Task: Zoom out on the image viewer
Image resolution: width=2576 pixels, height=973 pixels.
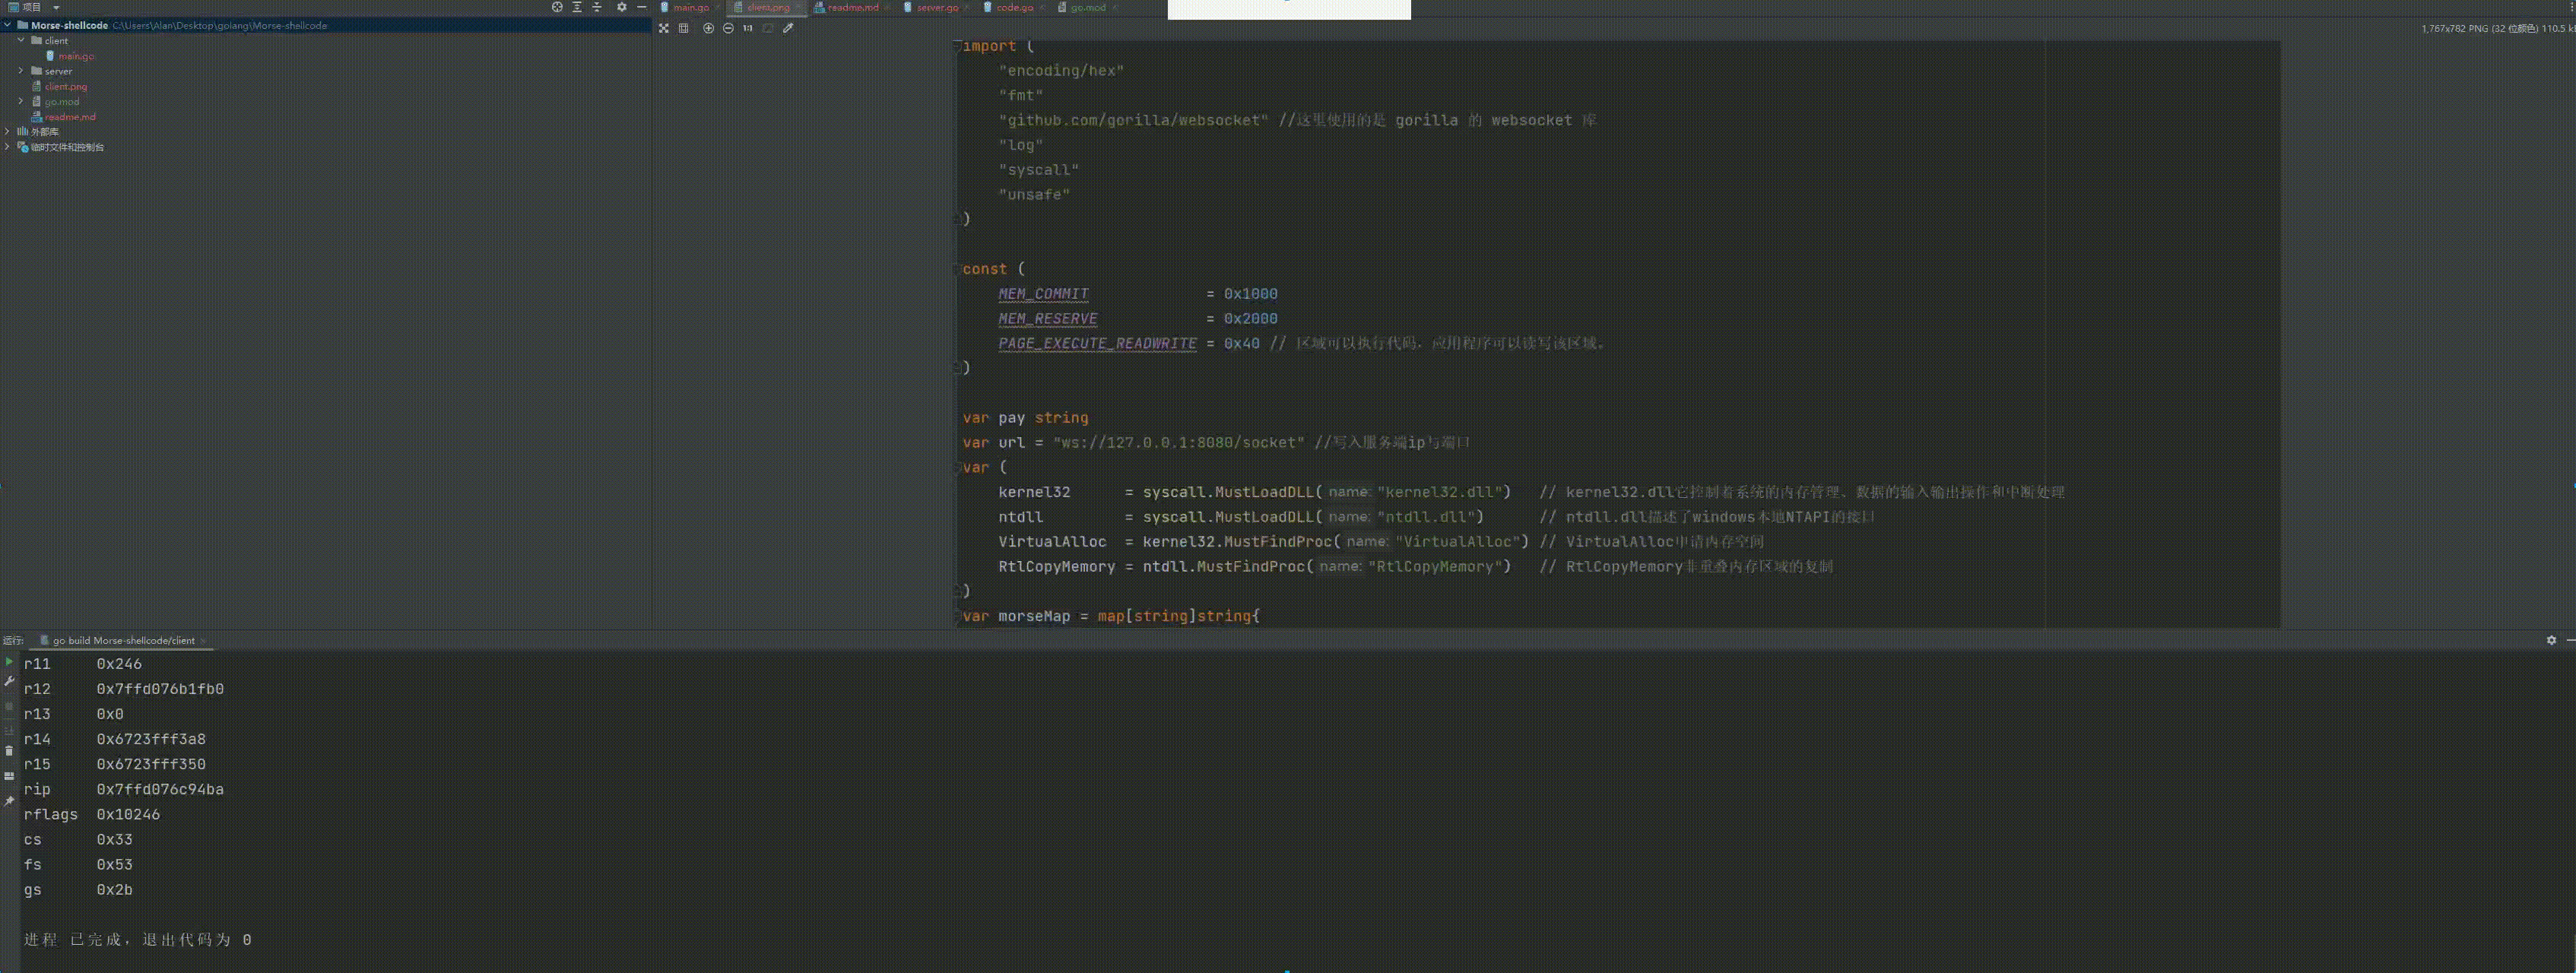Action: 728,28
